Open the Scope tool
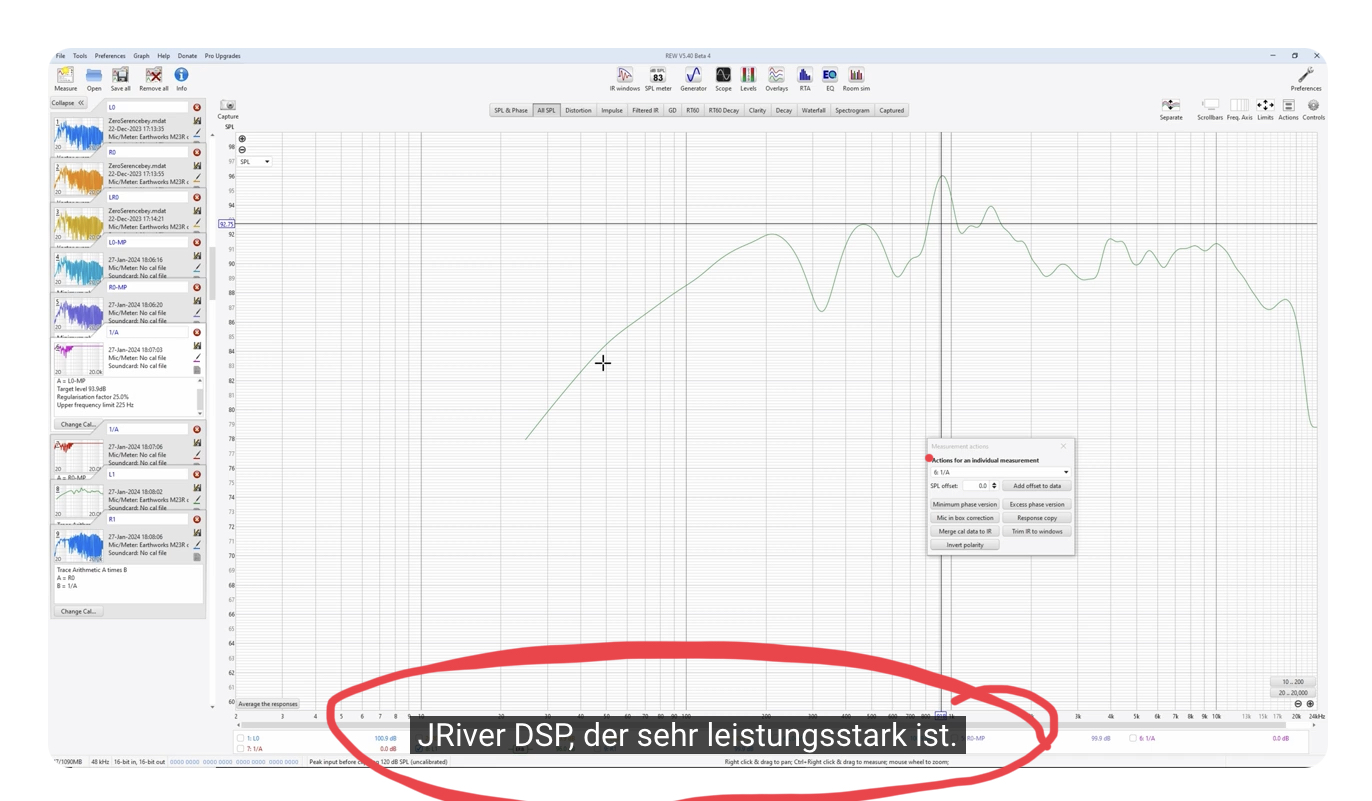Image resolution: width=1372 pixels, height=801 pixels. (x=723, y=75)
